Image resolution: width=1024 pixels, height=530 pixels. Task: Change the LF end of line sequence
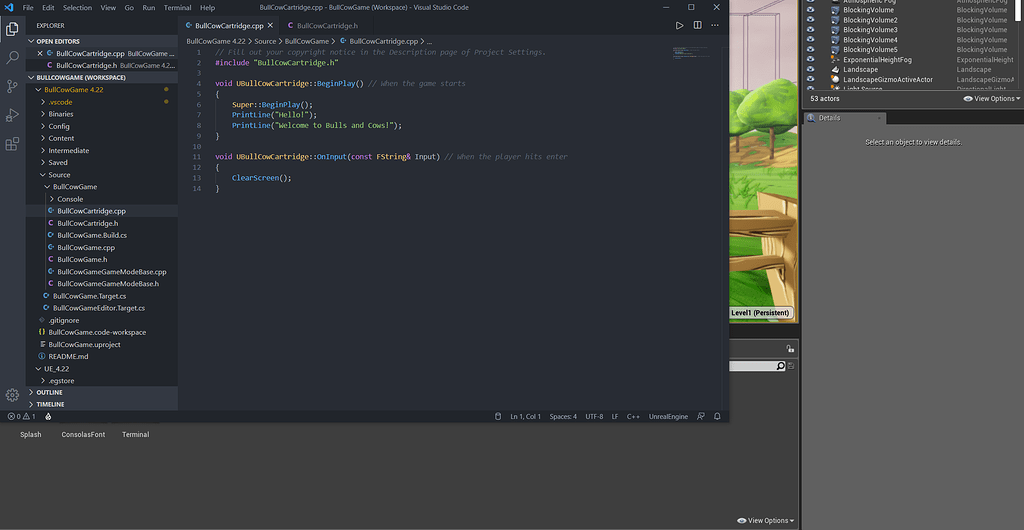coord(615,416)
